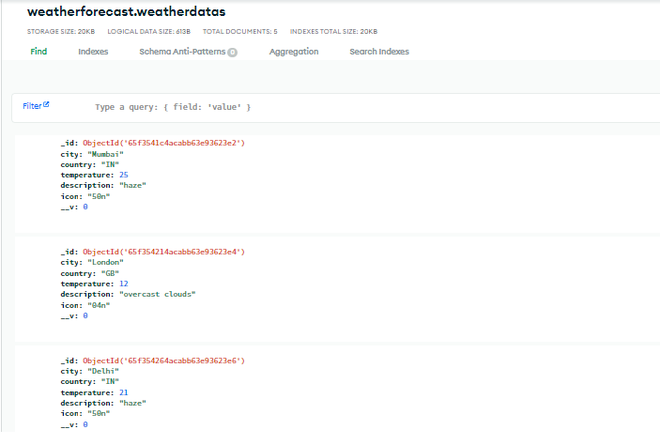Image resolution: width=660 pixels, height=445 pixels.
Task: Click the external link icon beside Filter
Action: coord(46,104)
